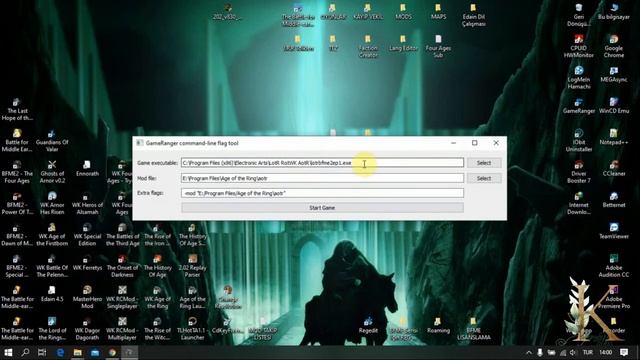Select the WK RCMod Multiplayer icon
Viewport: 640px width, 360px height.
click(x=122, y=329)
